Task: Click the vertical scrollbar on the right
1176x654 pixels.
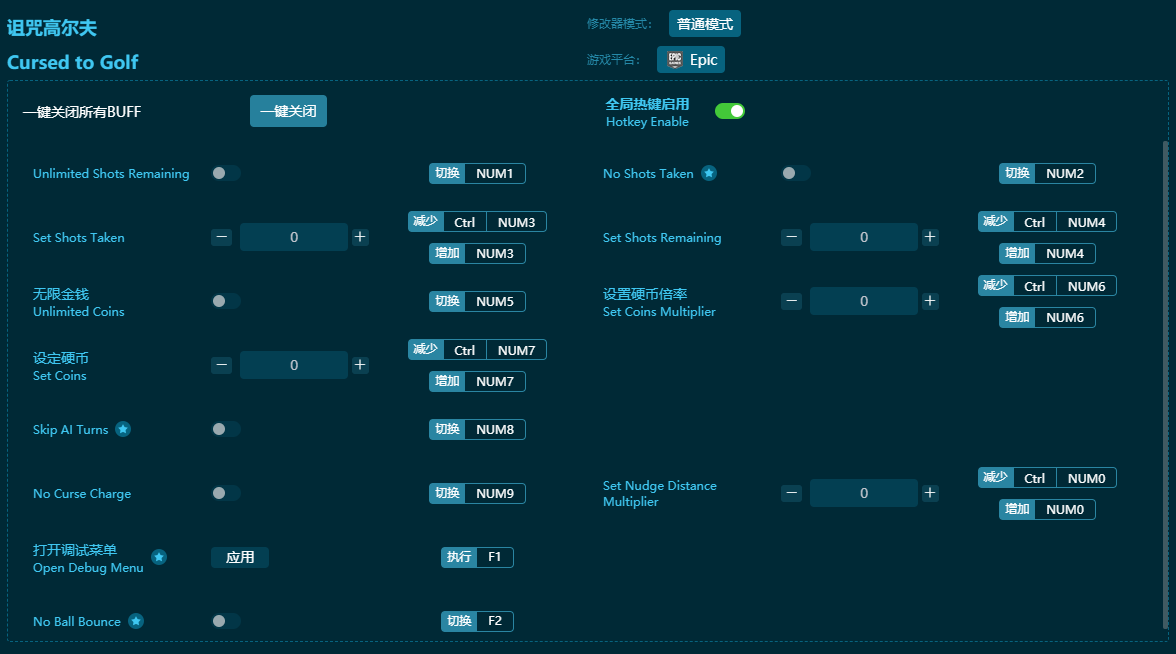Action: (x=1164, y=380)
